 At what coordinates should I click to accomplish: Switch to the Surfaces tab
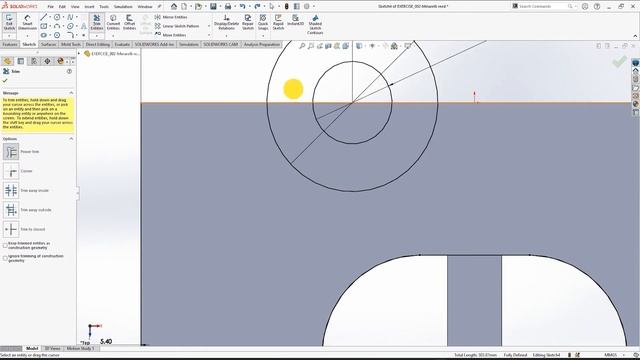[49, 44]
